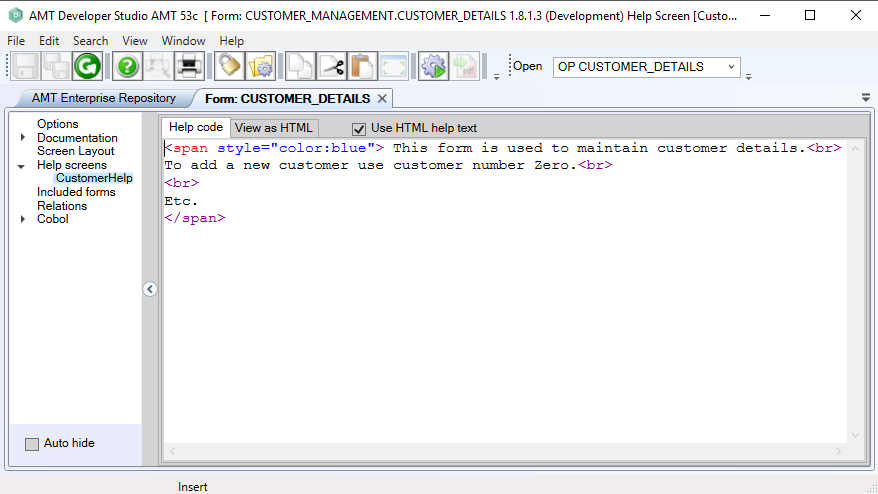The image size is (878, 494).
Task: Click the Copy pages icon
Action: 300,67
